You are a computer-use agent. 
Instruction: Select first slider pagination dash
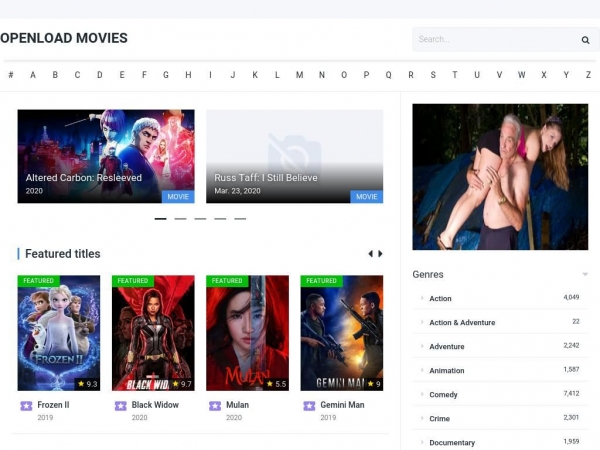(x=160, y=219)
